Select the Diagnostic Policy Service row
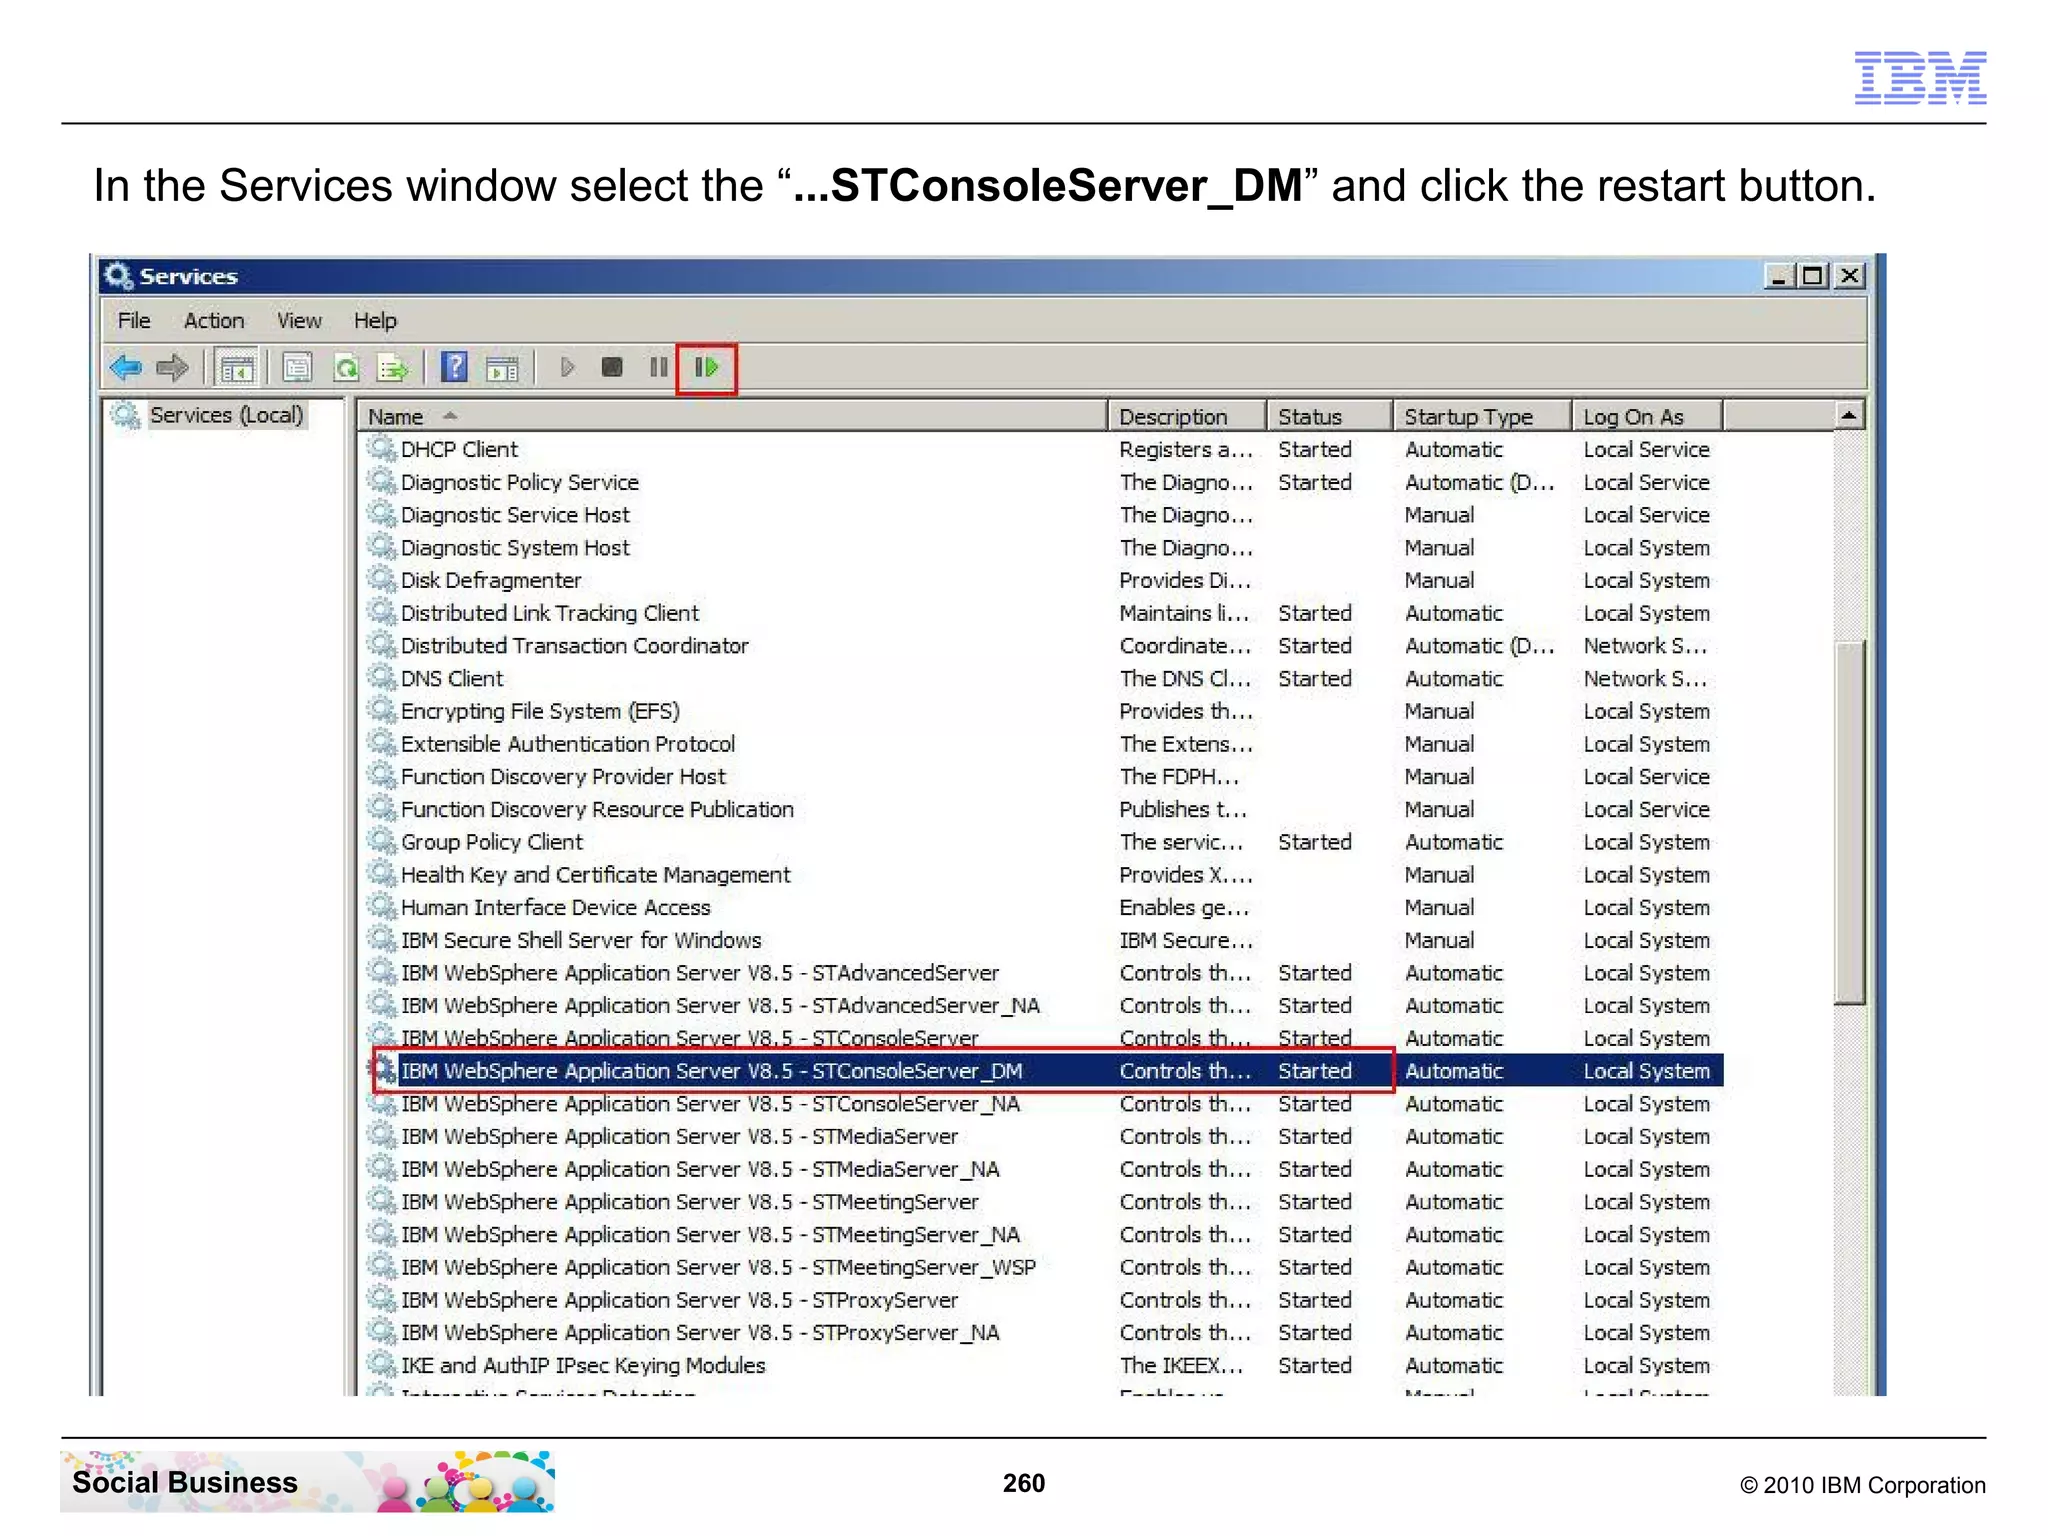2048x1536 pixels. pos(1043,483)
